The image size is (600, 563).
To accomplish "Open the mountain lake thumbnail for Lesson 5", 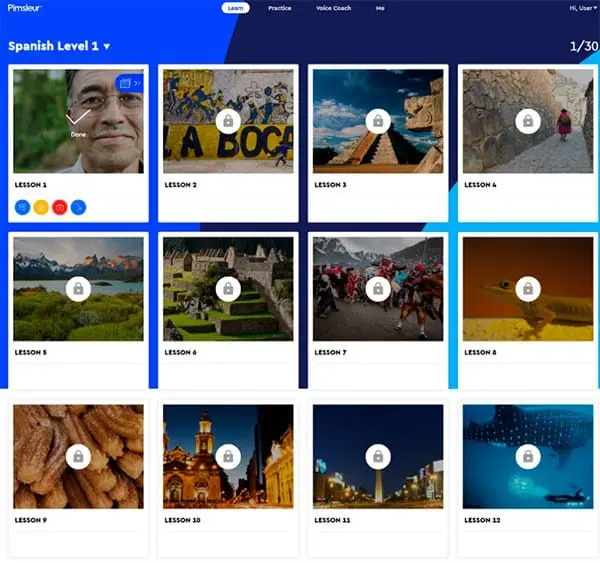I will click(x=78, y=289).
